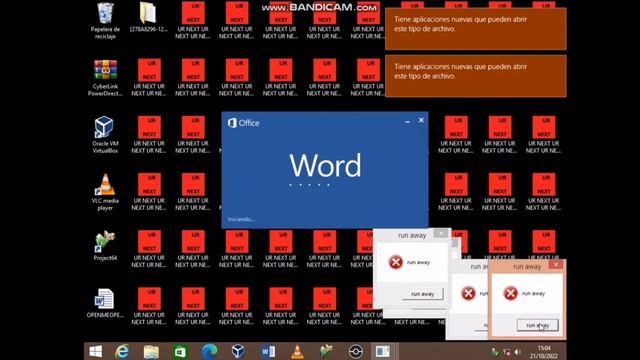Select CyberLink PowerDirector desktop shortcut

[105, 78]
